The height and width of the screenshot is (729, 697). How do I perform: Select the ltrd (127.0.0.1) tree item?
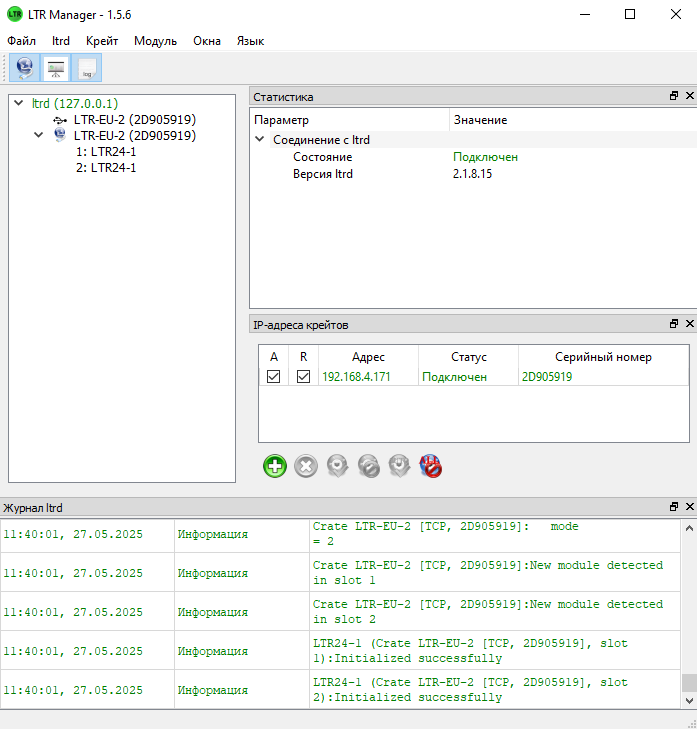click(75, 103)
